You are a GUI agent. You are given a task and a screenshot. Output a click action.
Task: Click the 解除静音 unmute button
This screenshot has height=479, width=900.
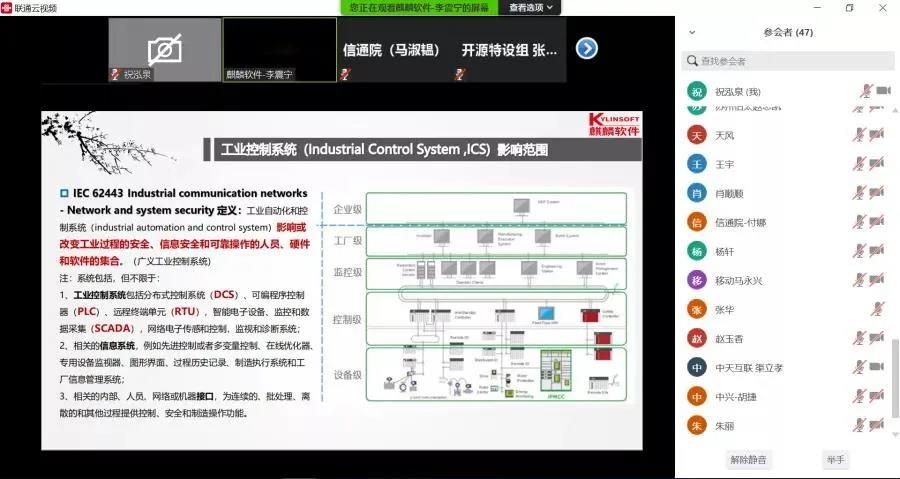point(748,460)
